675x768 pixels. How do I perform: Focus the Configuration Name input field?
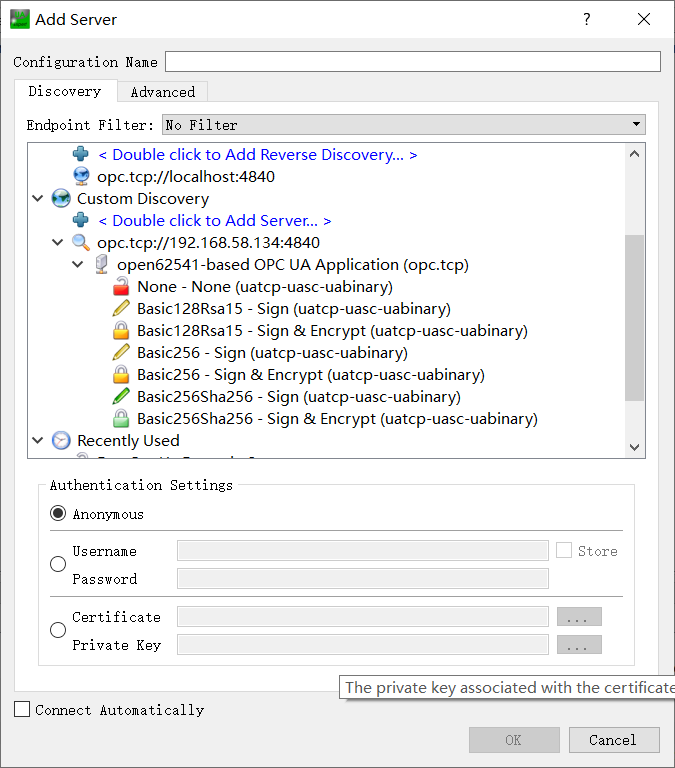[x=413, y=62]
